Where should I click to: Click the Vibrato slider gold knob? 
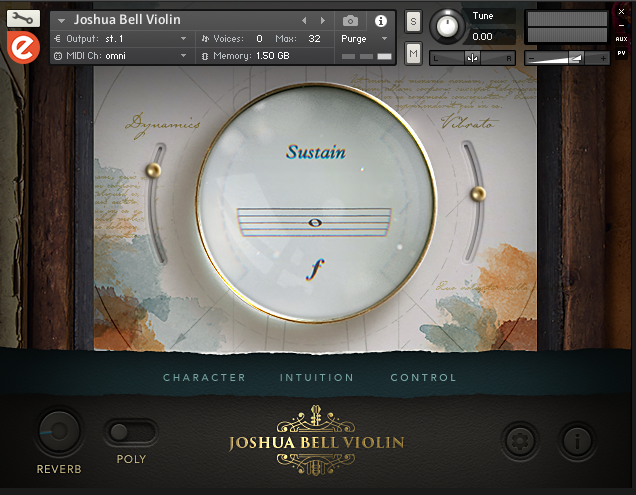478,194
